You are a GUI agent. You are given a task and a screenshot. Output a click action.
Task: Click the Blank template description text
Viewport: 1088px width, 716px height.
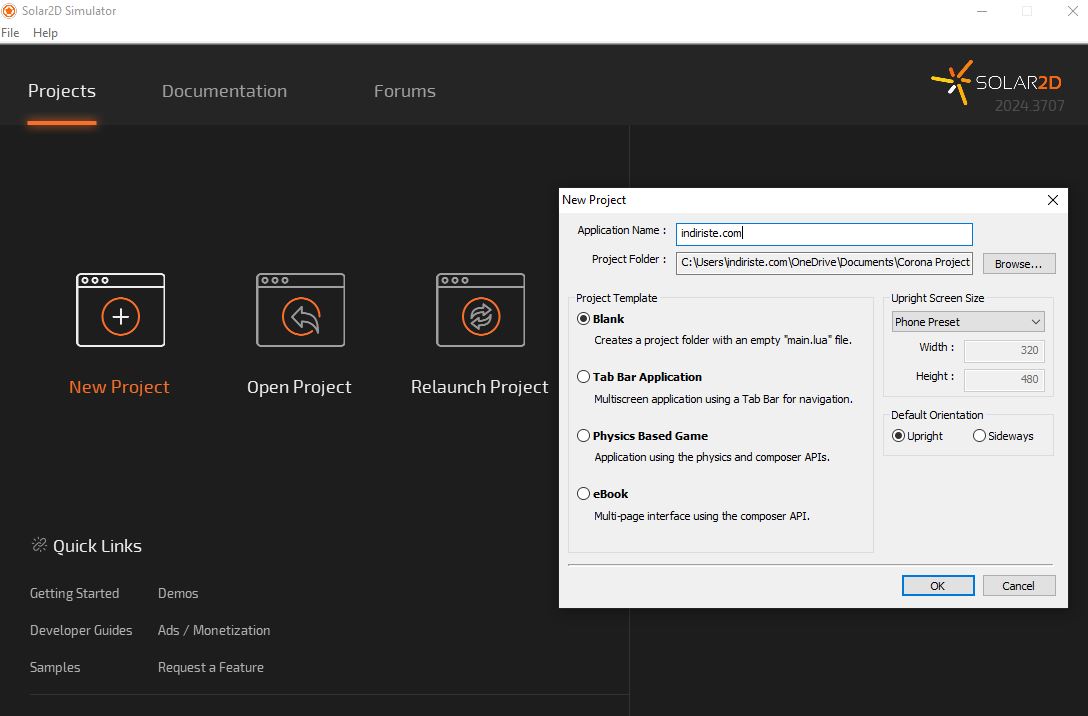[x=723, y=340]
